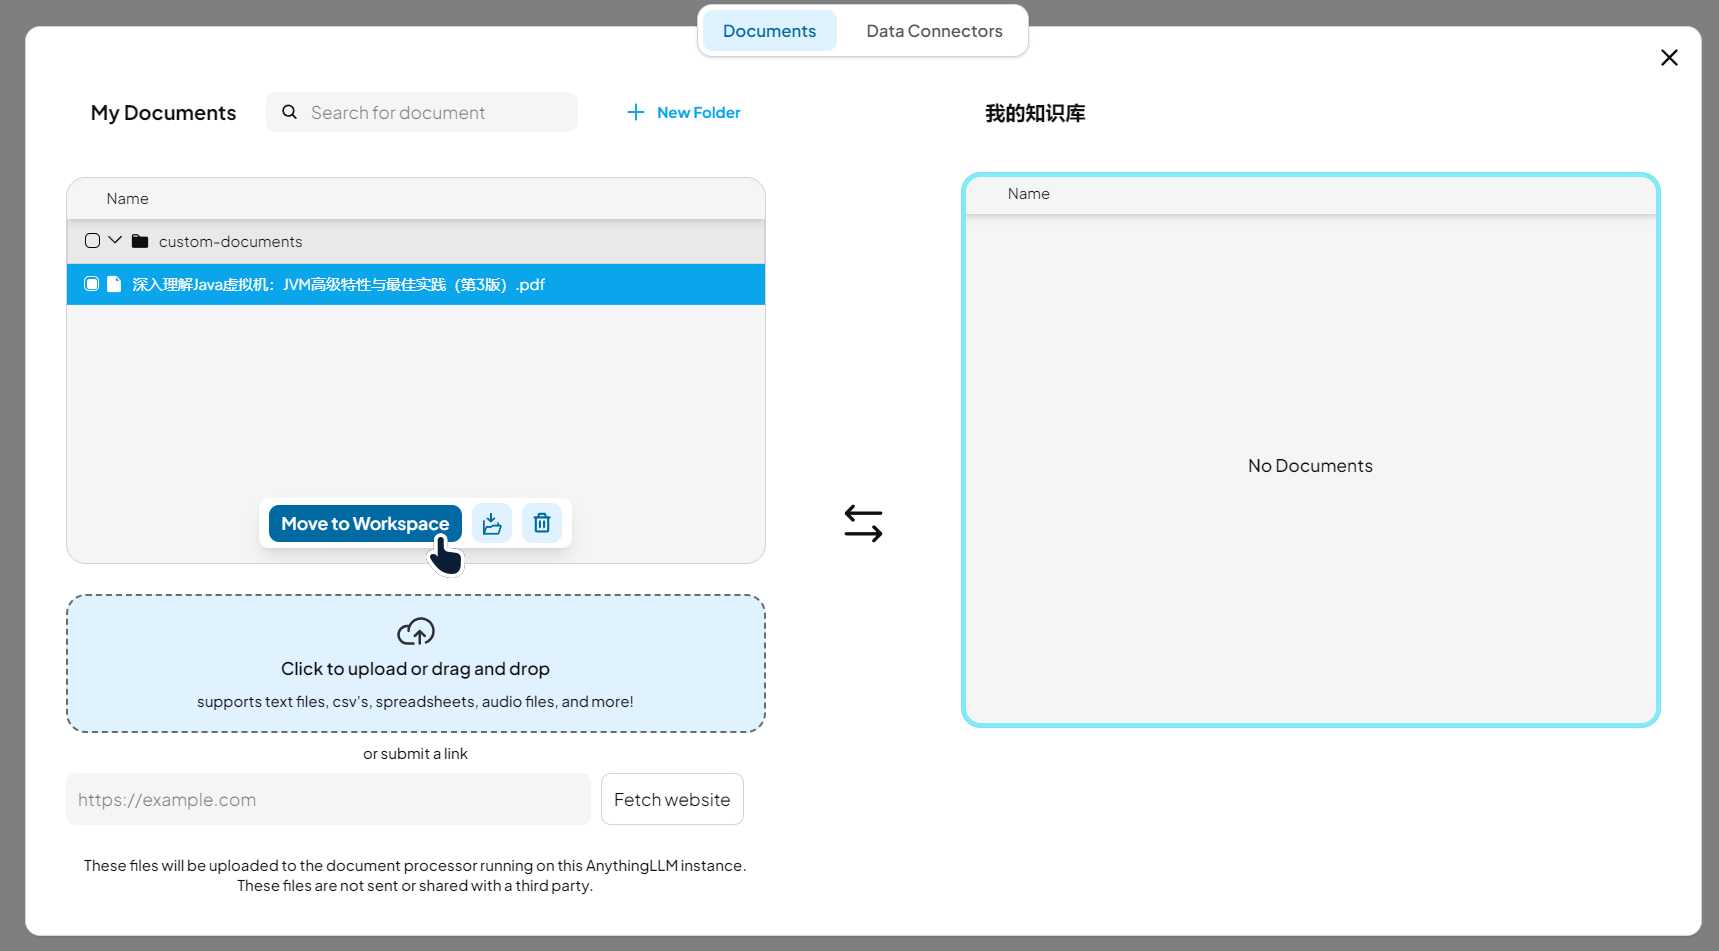Screen dimensions: 1719x951
Task: Toggle checkbox for the Java JVM PDF
Action: [92, 284]
